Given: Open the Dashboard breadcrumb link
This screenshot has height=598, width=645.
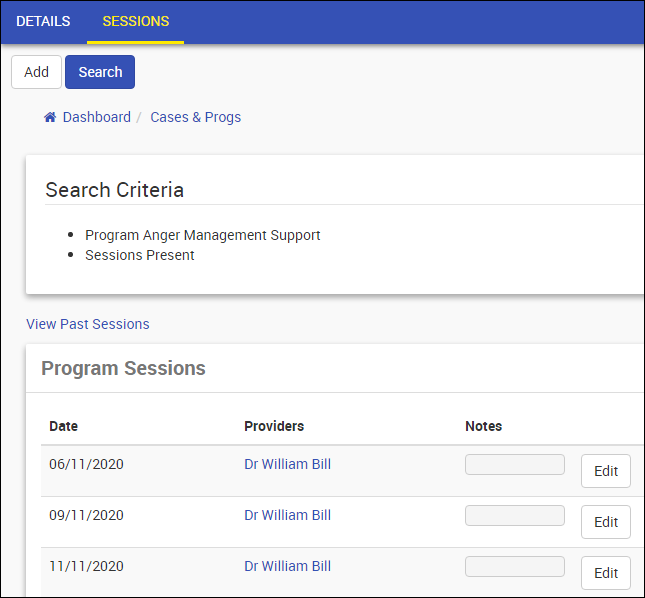Looking at the screenshot, I should [96, 117].
